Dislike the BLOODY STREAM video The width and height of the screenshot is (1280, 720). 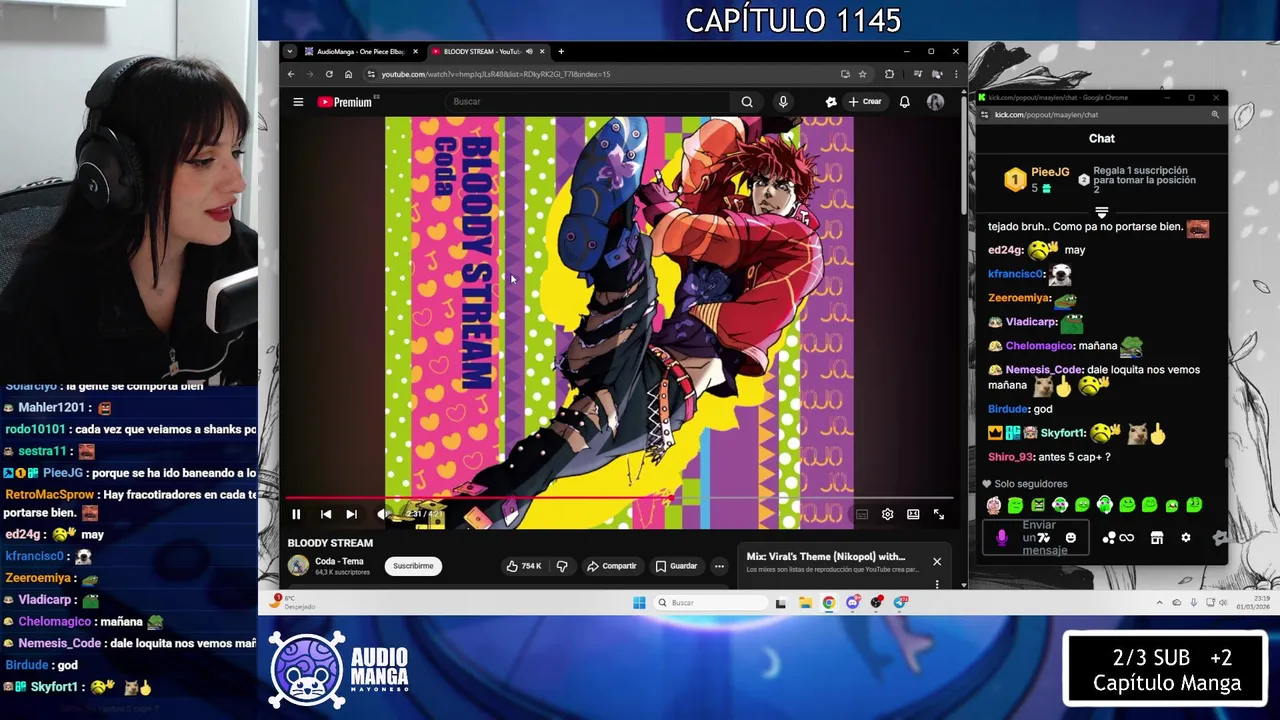click(x=562, y=566)
